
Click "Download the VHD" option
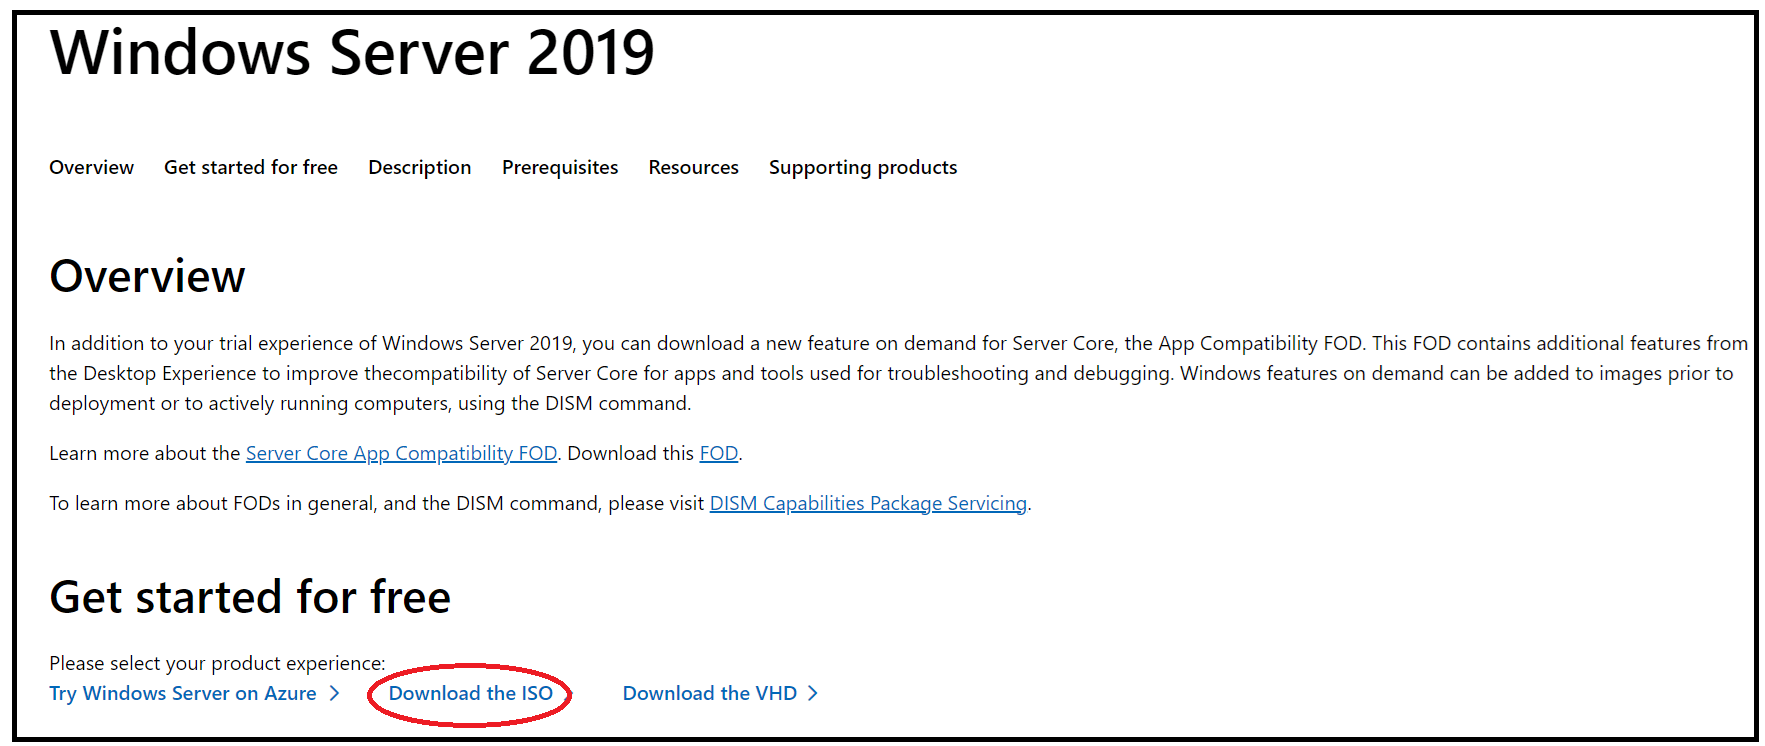point(709,692)
